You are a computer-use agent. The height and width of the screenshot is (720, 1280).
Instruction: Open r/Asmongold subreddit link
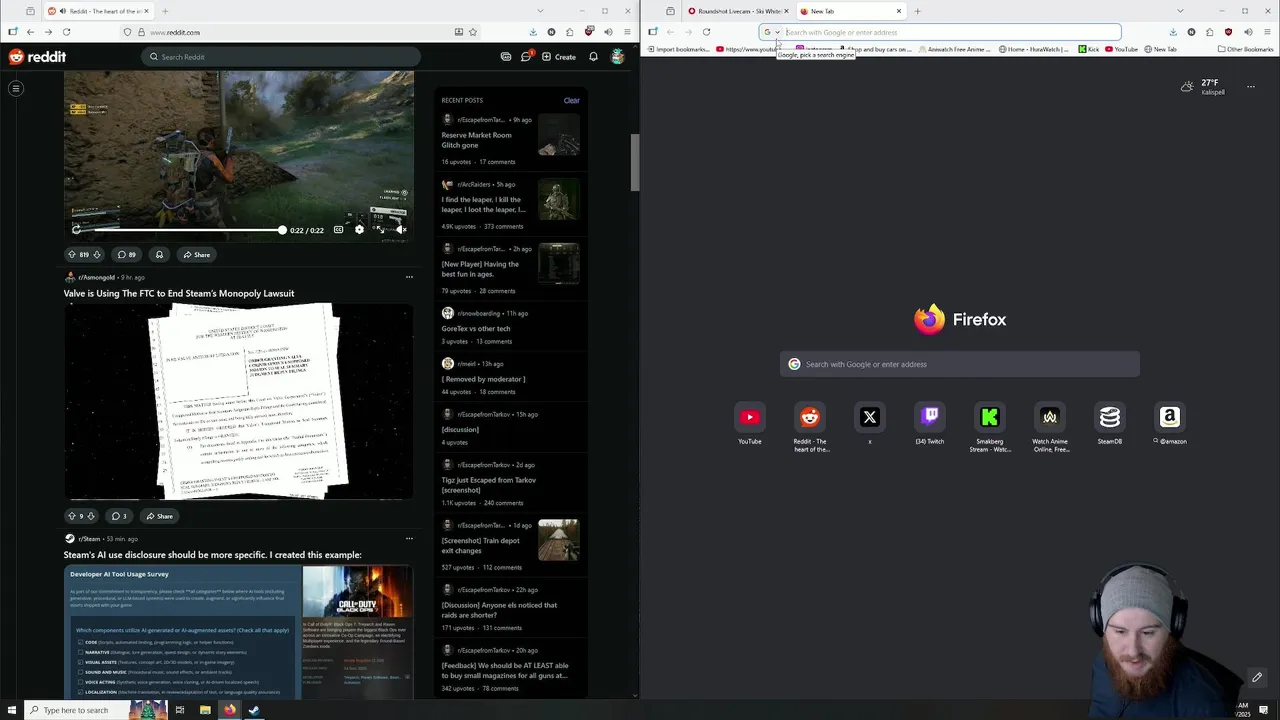click(96, 277)
